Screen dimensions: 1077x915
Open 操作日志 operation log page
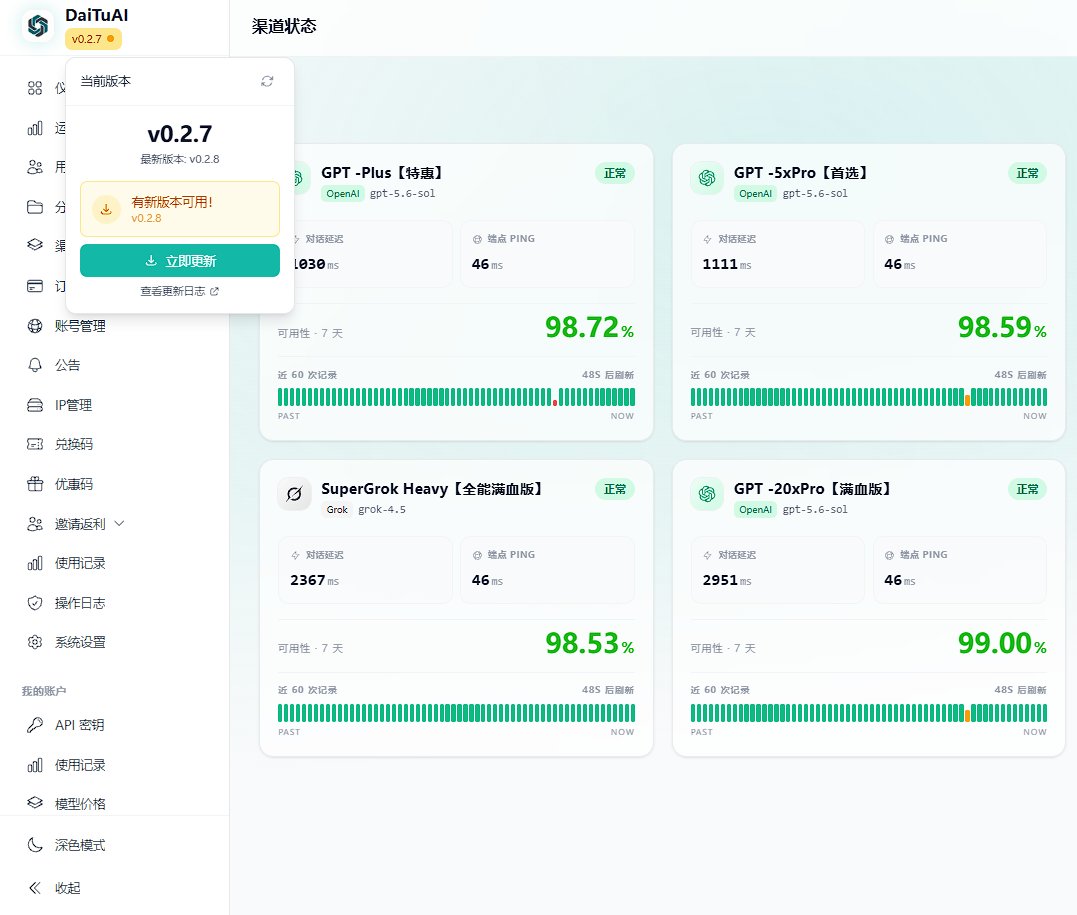tap(80, 603)
